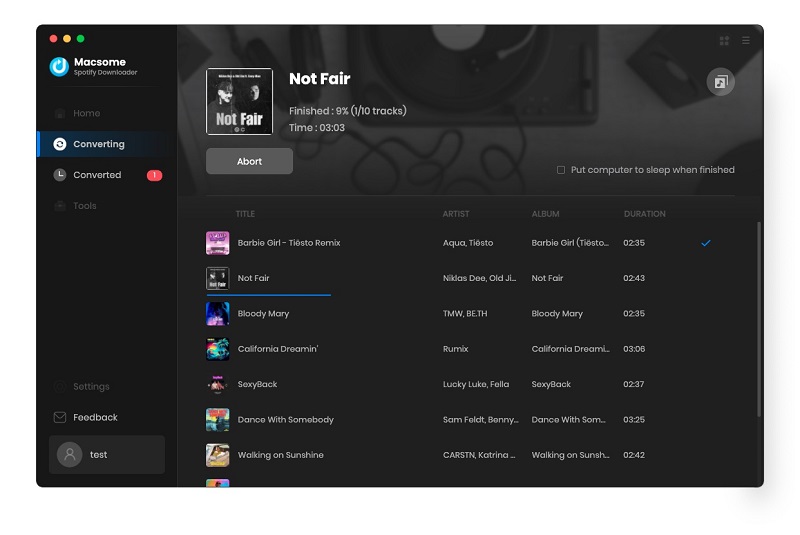
Task: Click the user avatar icon
Action: 70,454
